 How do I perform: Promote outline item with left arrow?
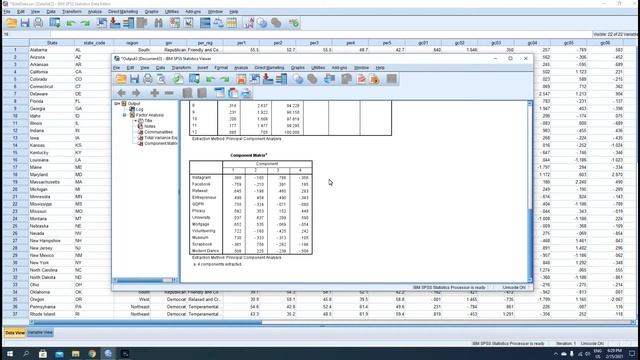[x=121, y=93]
